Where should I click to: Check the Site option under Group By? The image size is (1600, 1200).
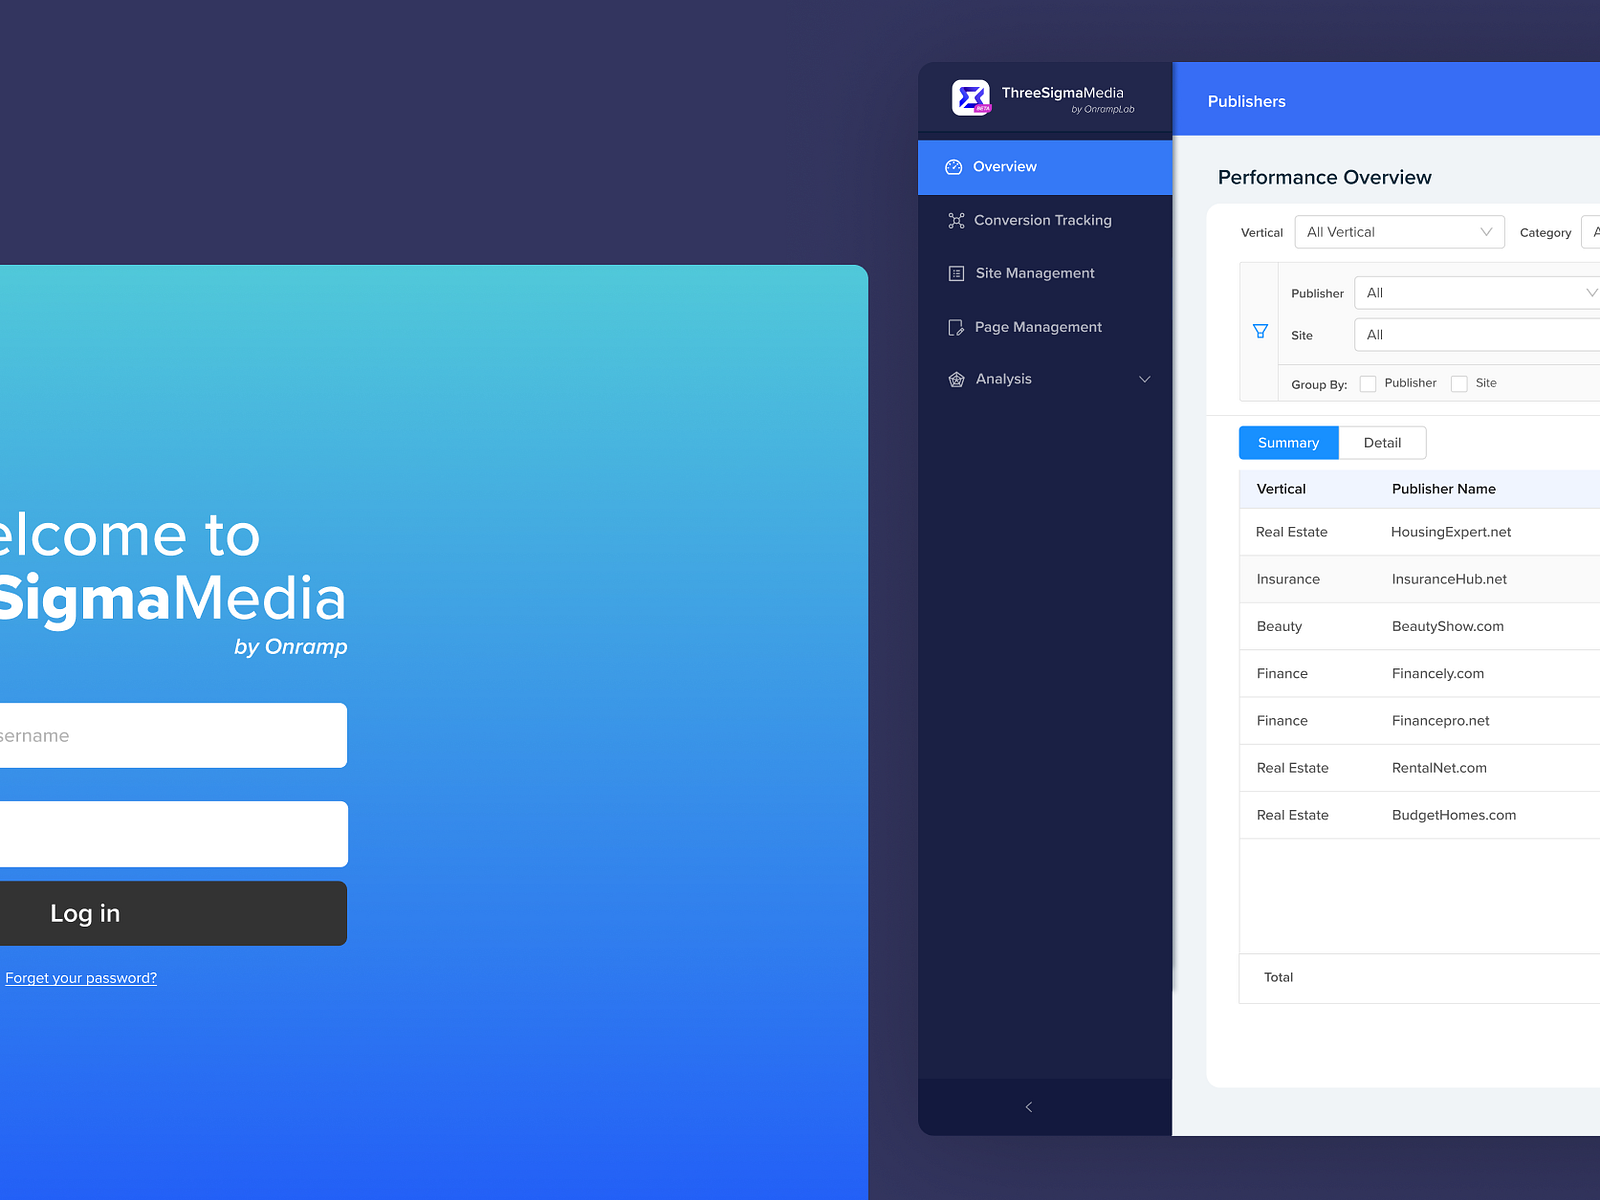coord(1459,383)
